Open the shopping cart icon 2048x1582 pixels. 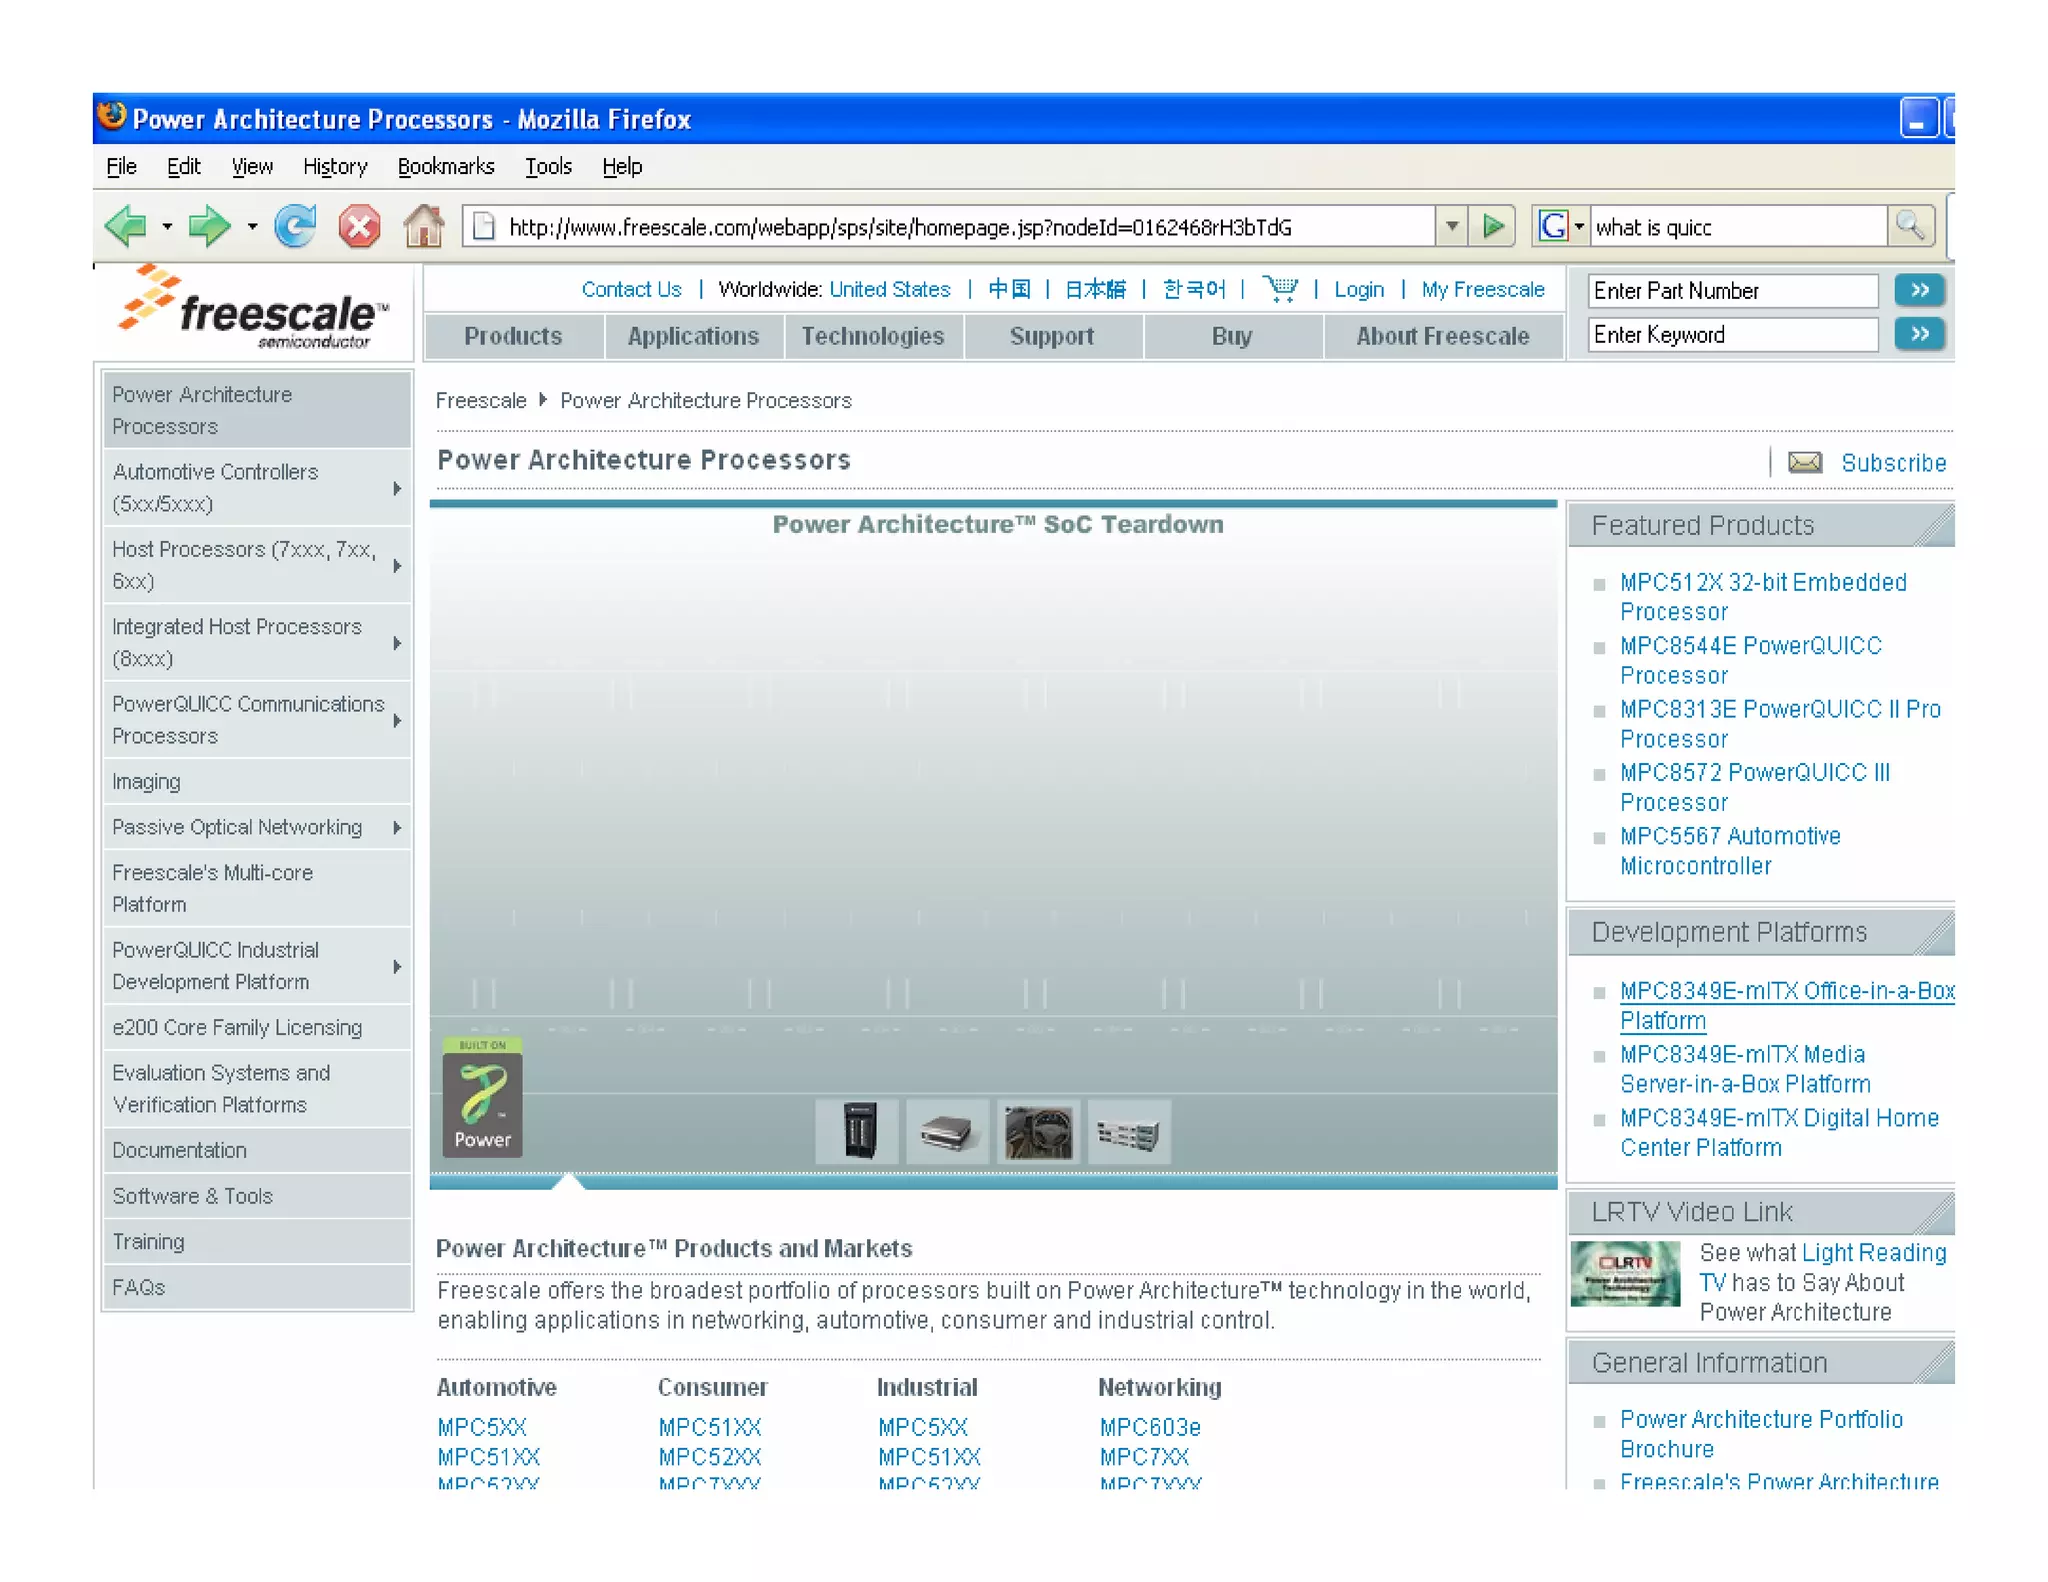pos(1280,289)
